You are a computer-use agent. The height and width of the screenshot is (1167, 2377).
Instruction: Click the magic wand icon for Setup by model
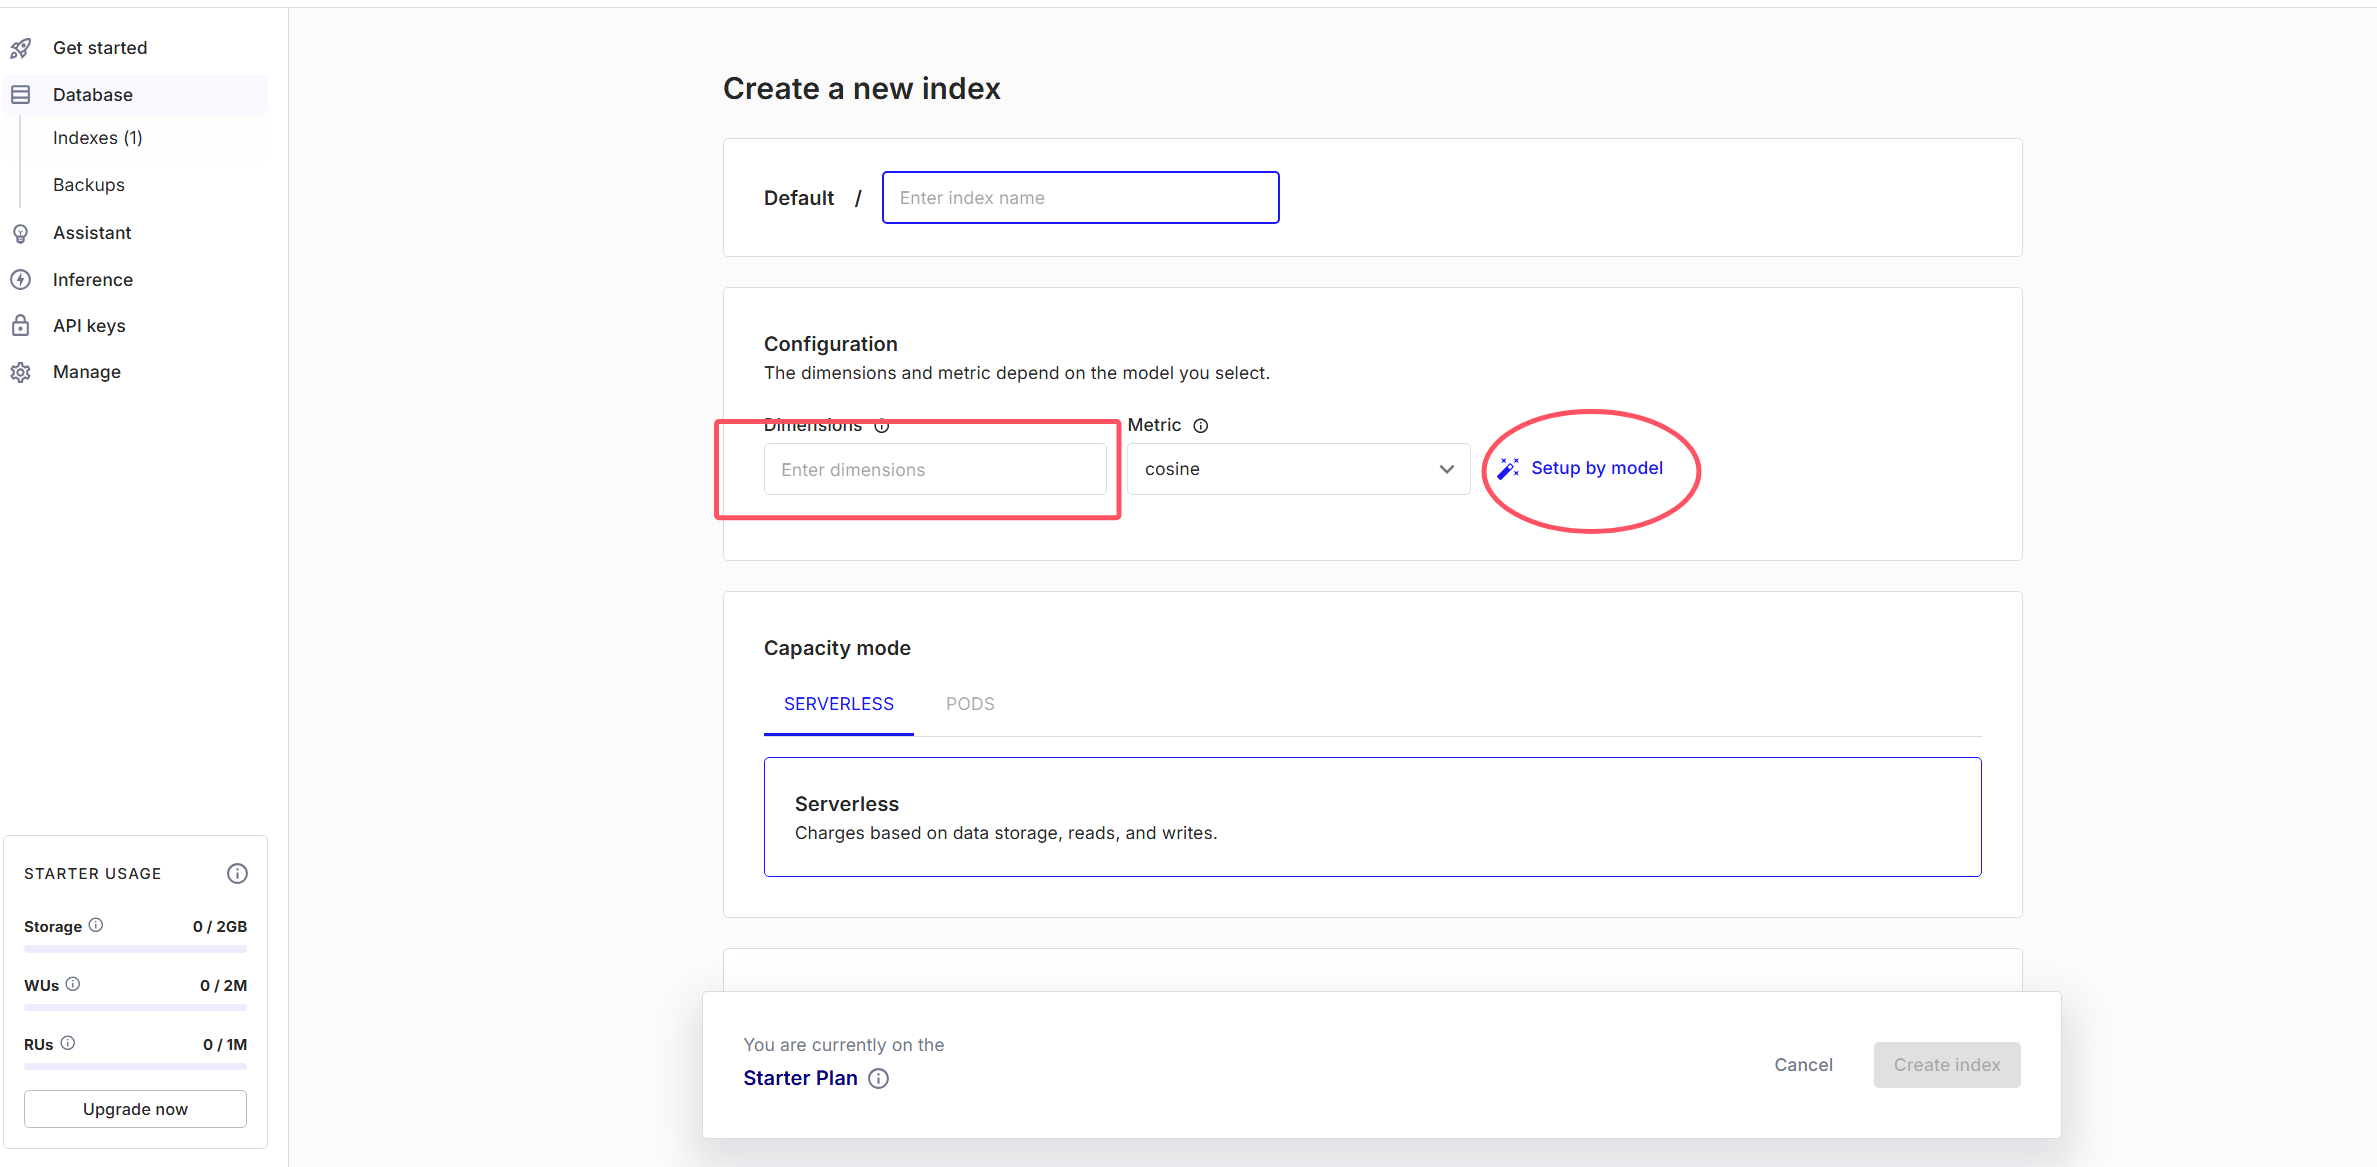point(1508,468)
